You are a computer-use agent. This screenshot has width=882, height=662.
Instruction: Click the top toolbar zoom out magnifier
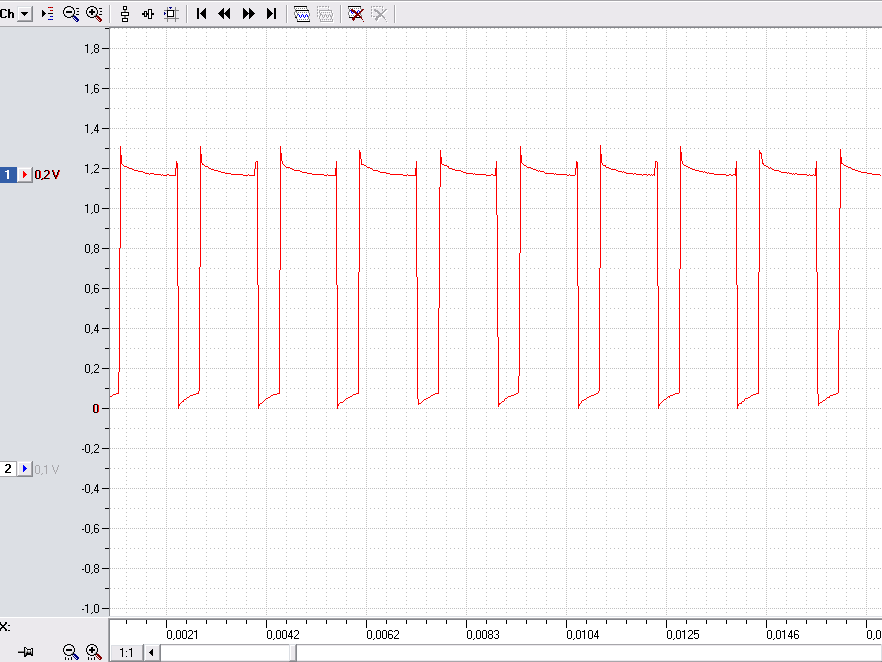(x=71, y=13)
